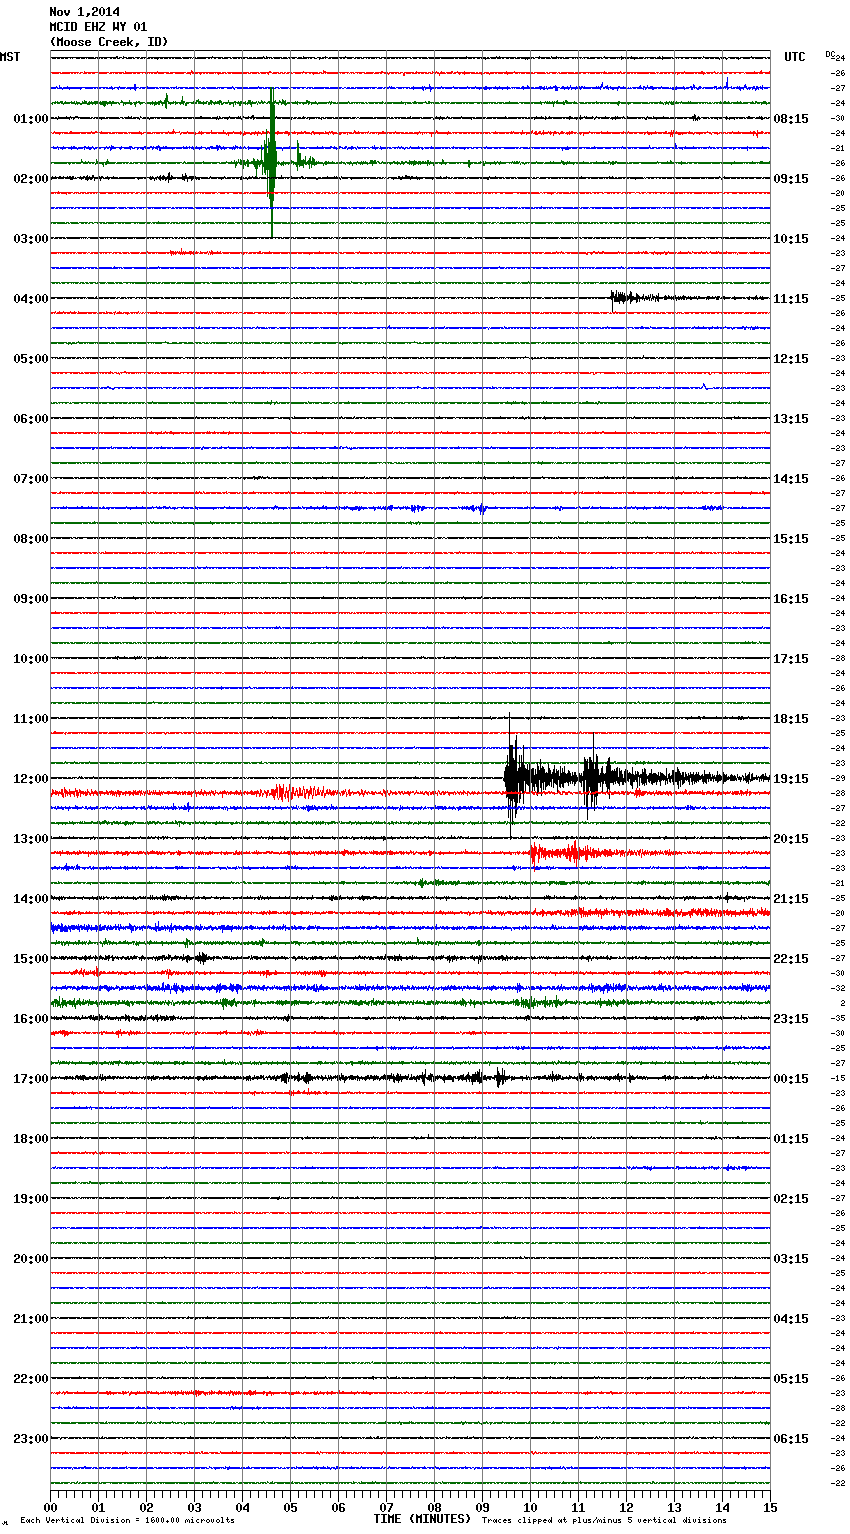Click minute 05 on the time axis
This screenshot has height=1534, width=850.
pyautogui.click(x=291, y=1507)
